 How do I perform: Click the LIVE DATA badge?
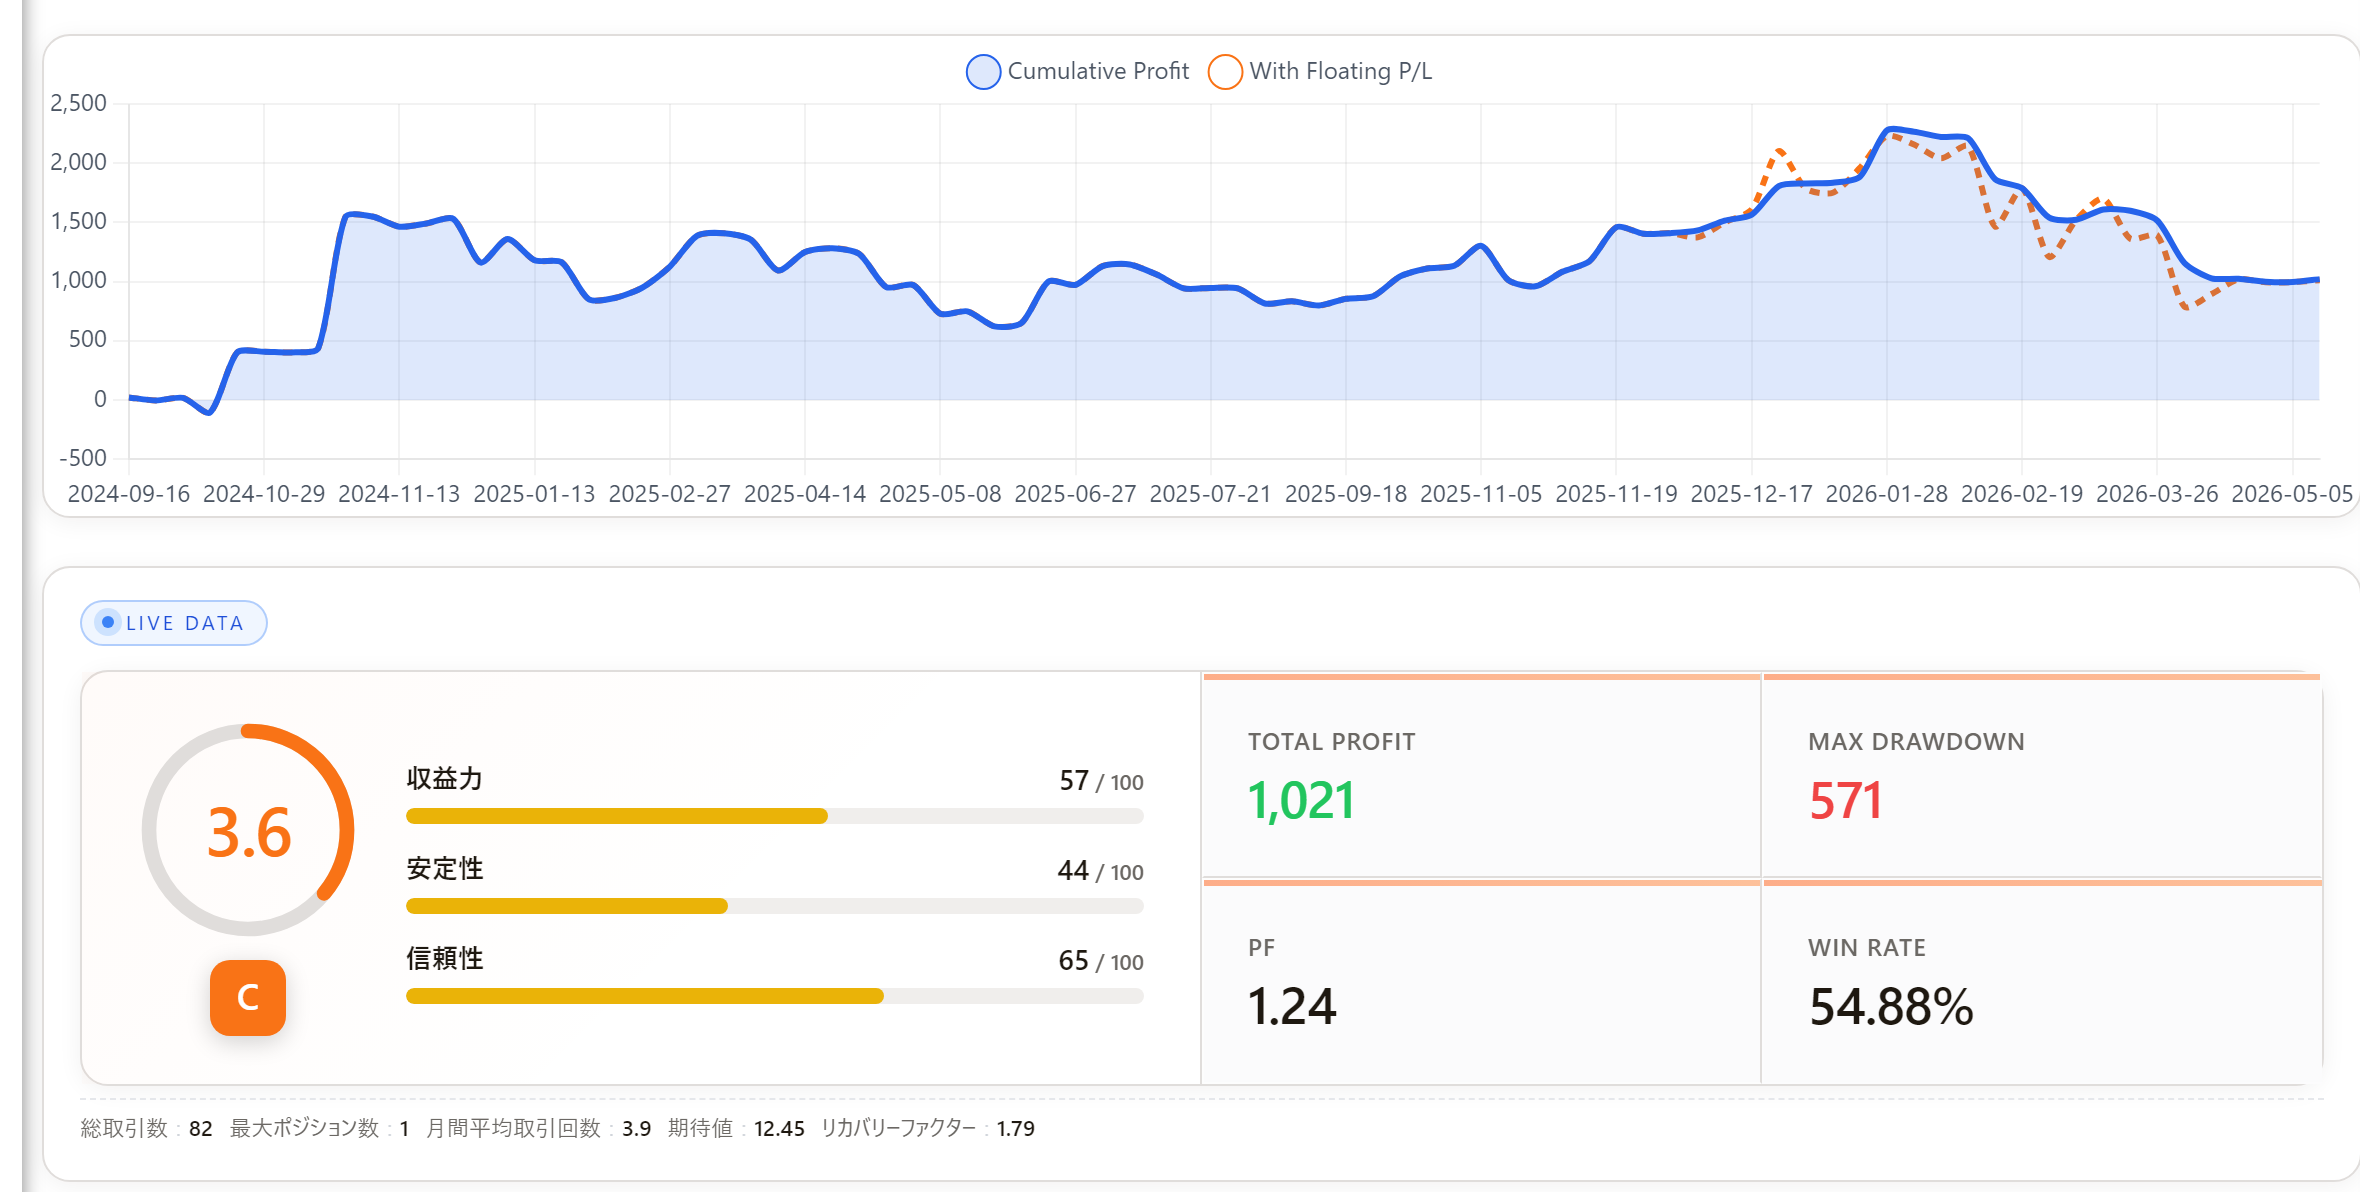pos(174,623)
